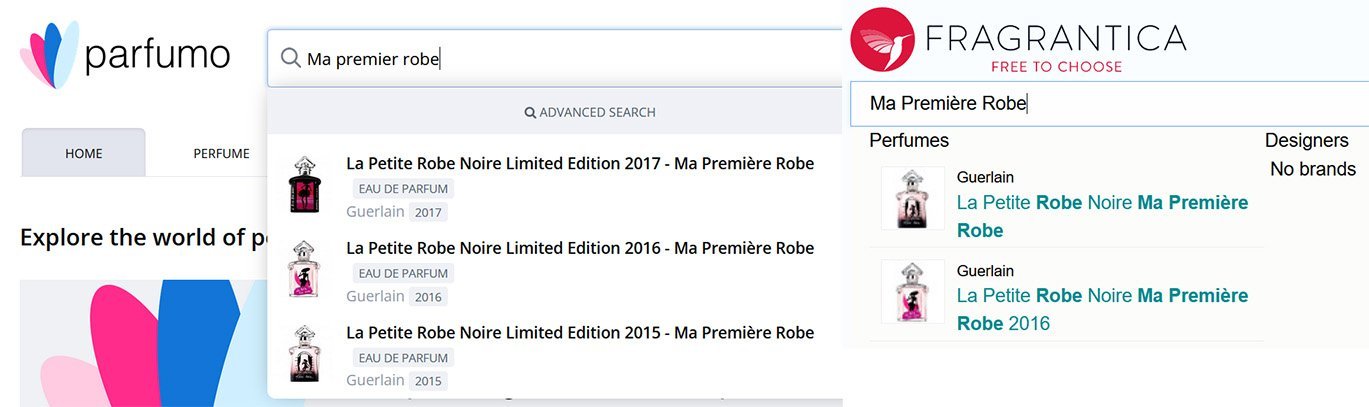Open the PERFUME tab
The height and width of the screenshot is (407, 1369).
(221, 153)
